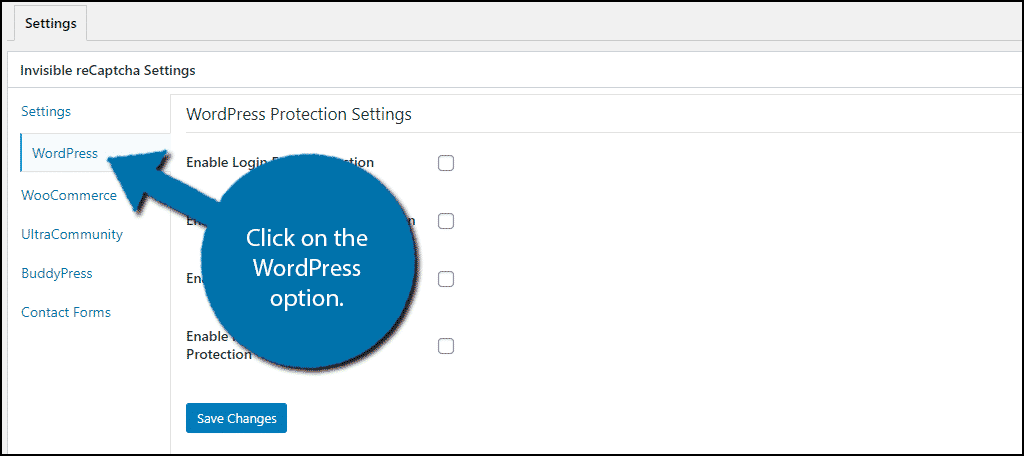
Task: Click the Invisible reCaptcha Settings panel title
Action: (x=108, y=70)
